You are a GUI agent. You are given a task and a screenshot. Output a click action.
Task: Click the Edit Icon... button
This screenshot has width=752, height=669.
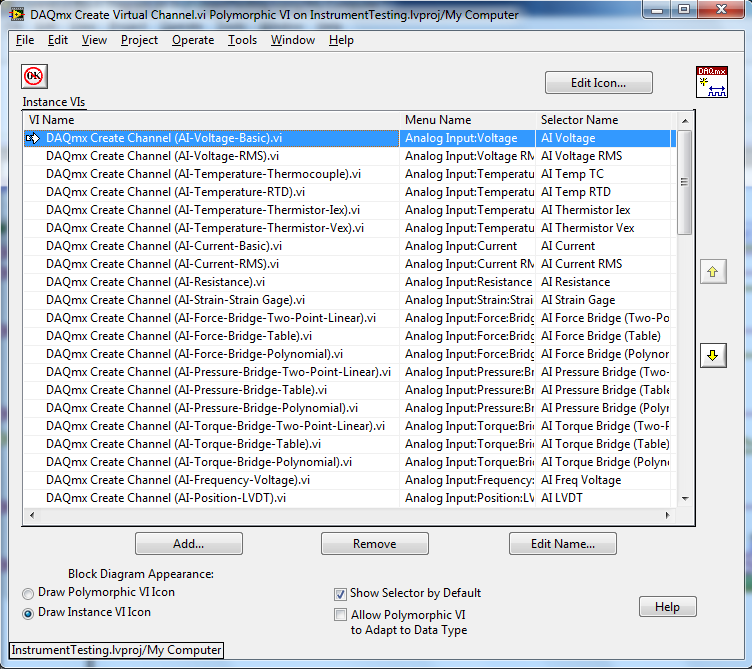click(599, 83)
